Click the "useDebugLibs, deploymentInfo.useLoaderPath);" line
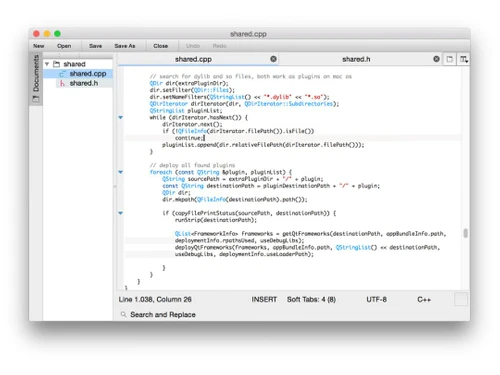The height and width of the screenshot is (375, 500). tap(244, 254)
